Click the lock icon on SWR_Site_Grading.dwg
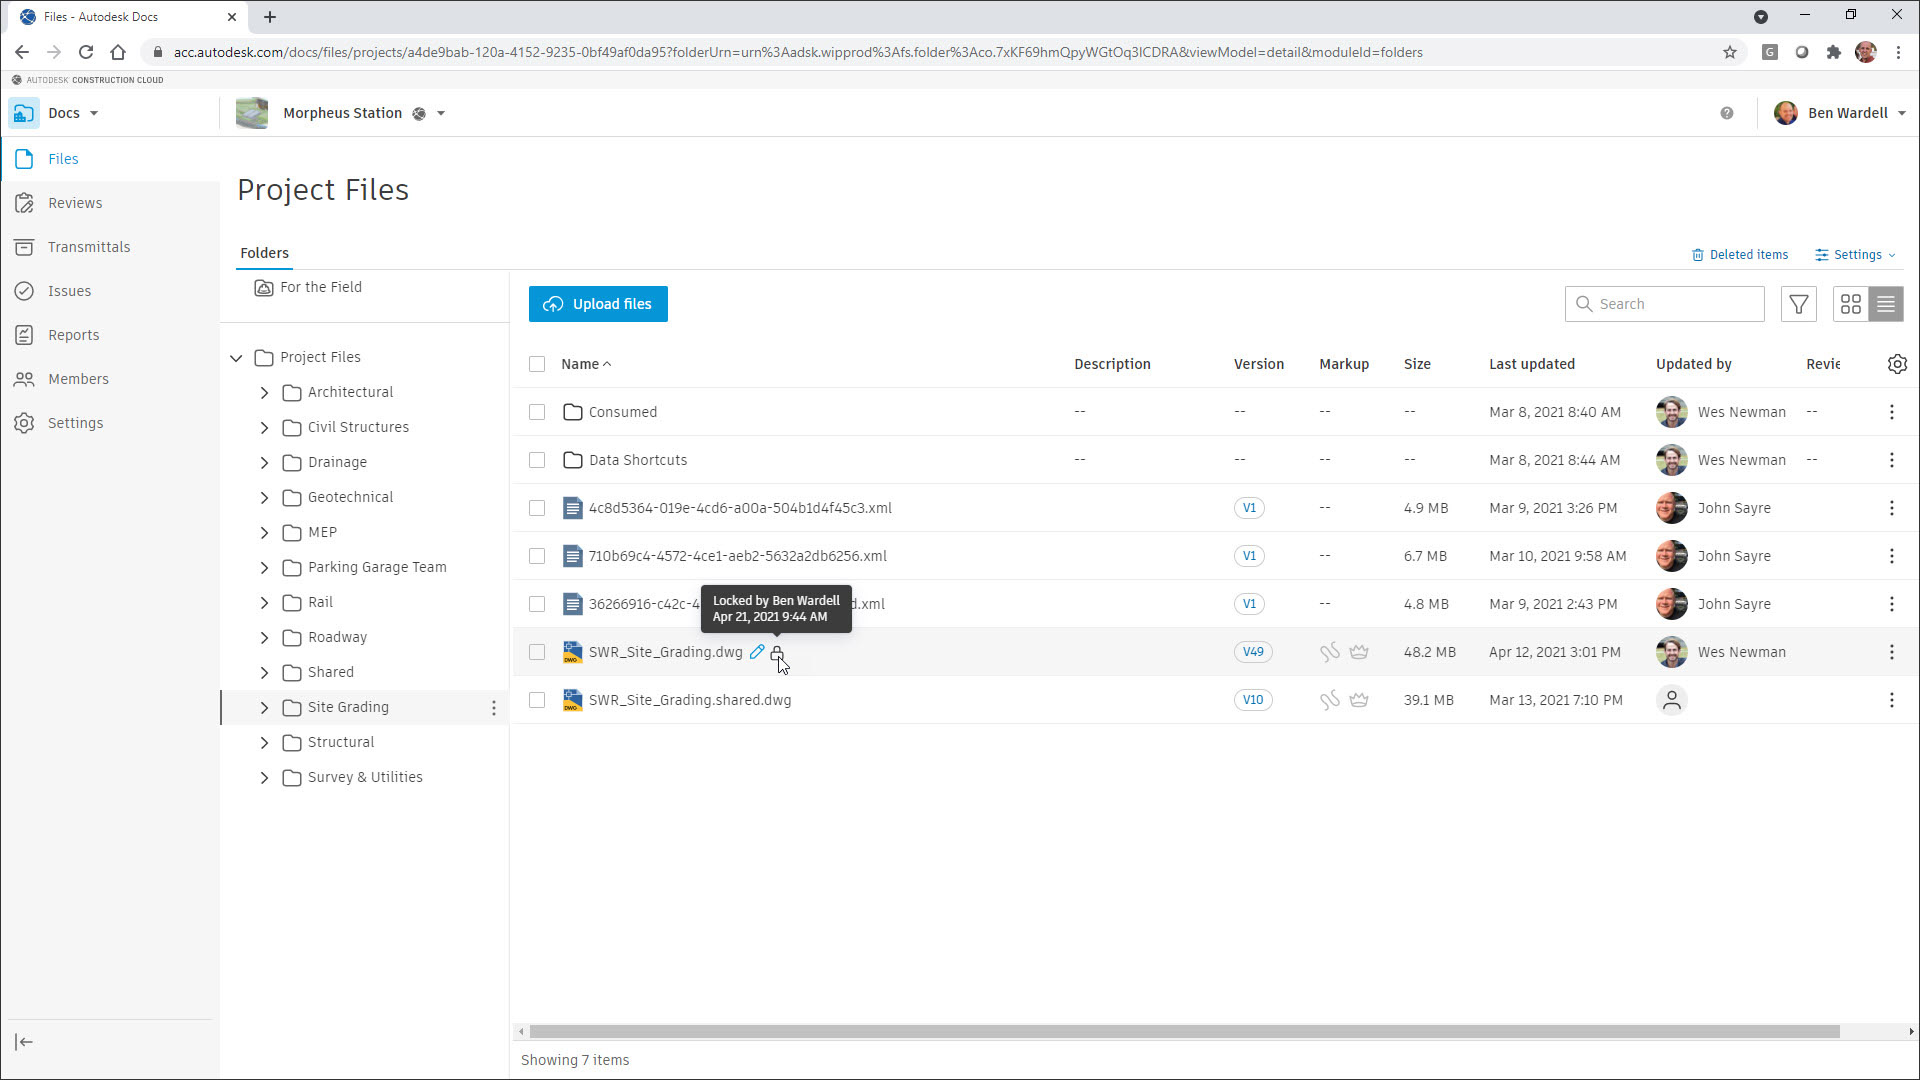Screen dimensions: 1920x1080 pos(776,652)
